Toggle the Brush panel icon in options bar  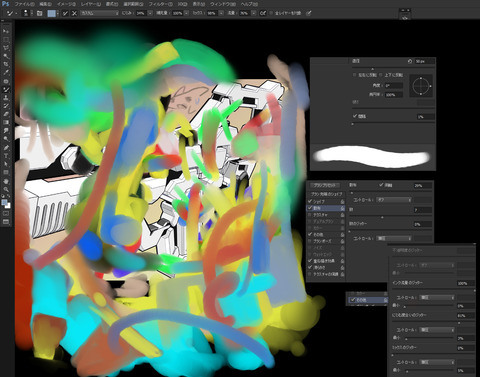(39, 13)
